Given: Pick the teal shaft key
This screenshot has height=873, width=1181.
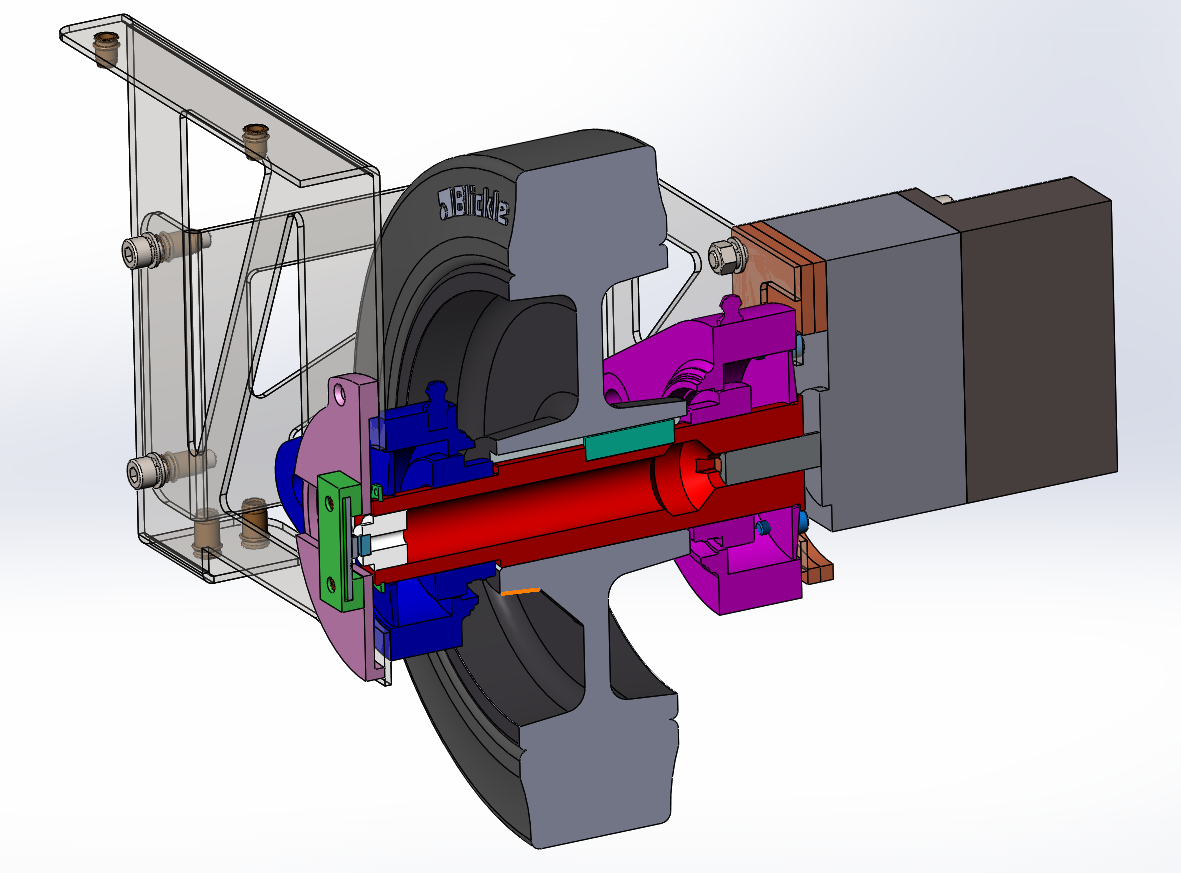Looking at the screenshot, I should (x=629, y=440).
